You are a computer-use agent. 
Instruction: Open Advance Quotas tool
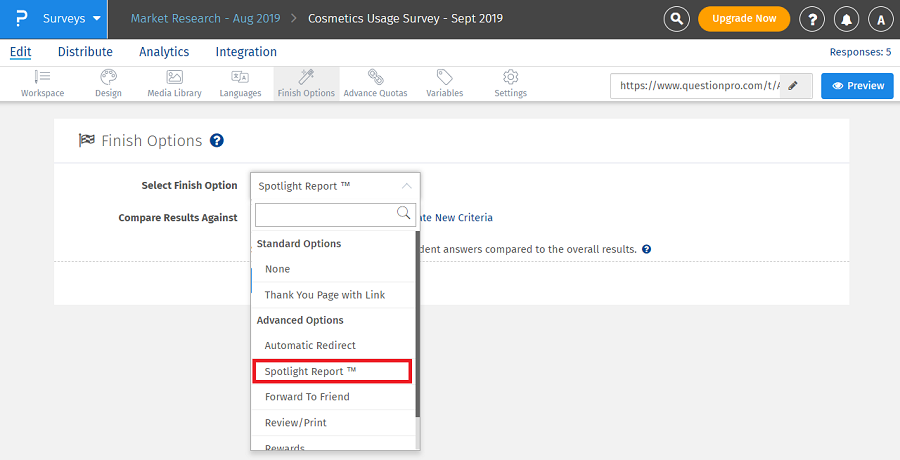pyautogui.click(x=375, y=84)
